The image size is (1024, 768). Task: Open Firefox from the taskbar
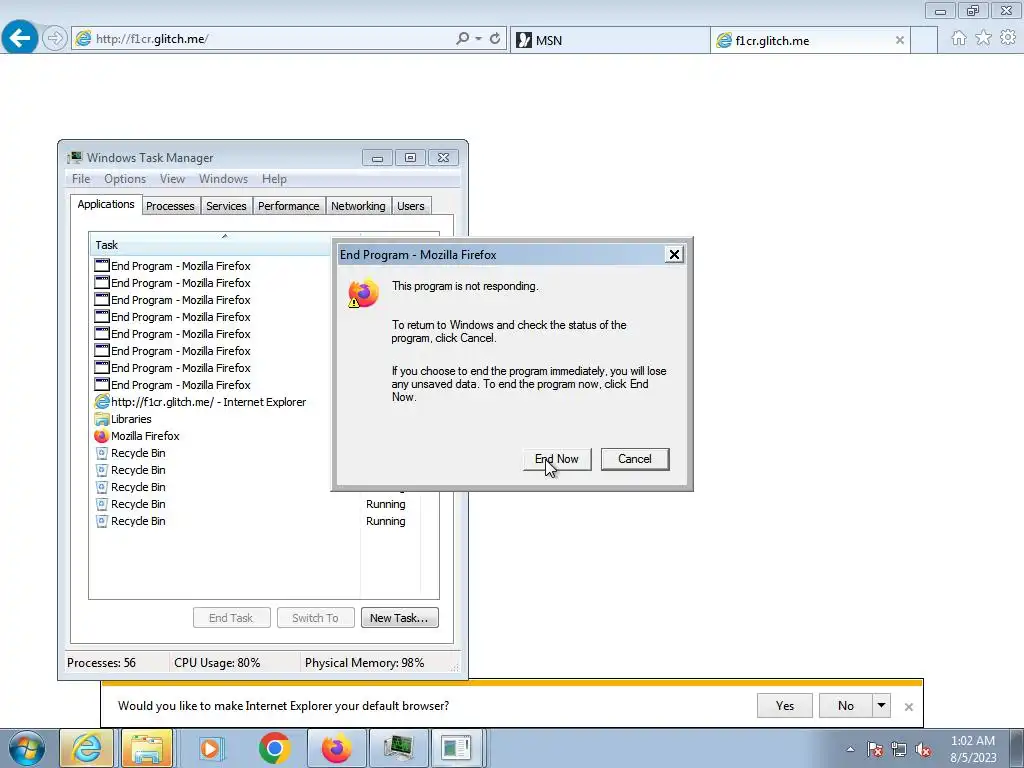[x=337, y=748]
